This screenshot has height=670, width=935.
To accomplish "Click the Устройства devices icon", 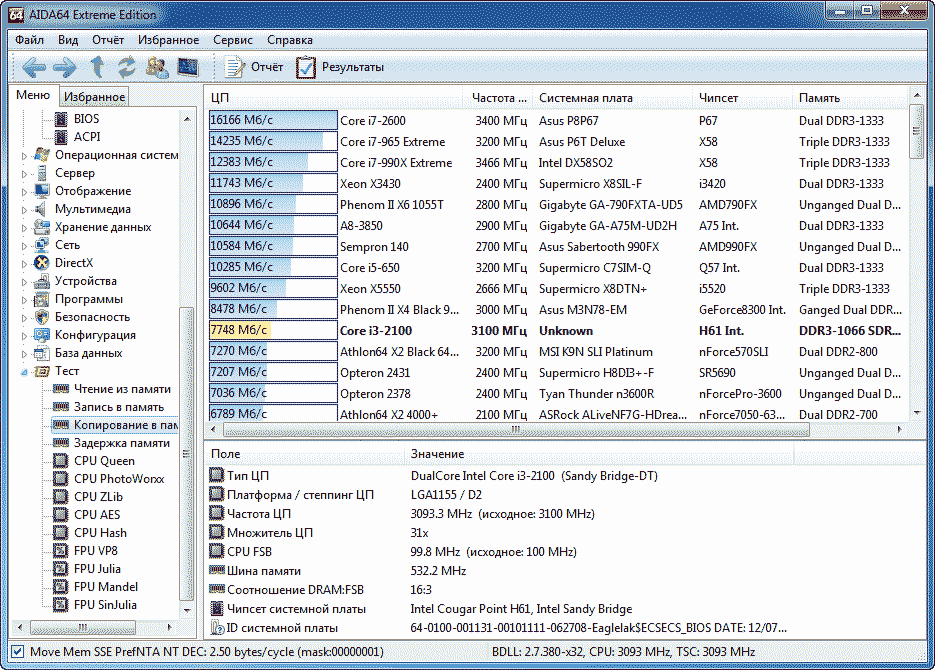I will 41,281.
